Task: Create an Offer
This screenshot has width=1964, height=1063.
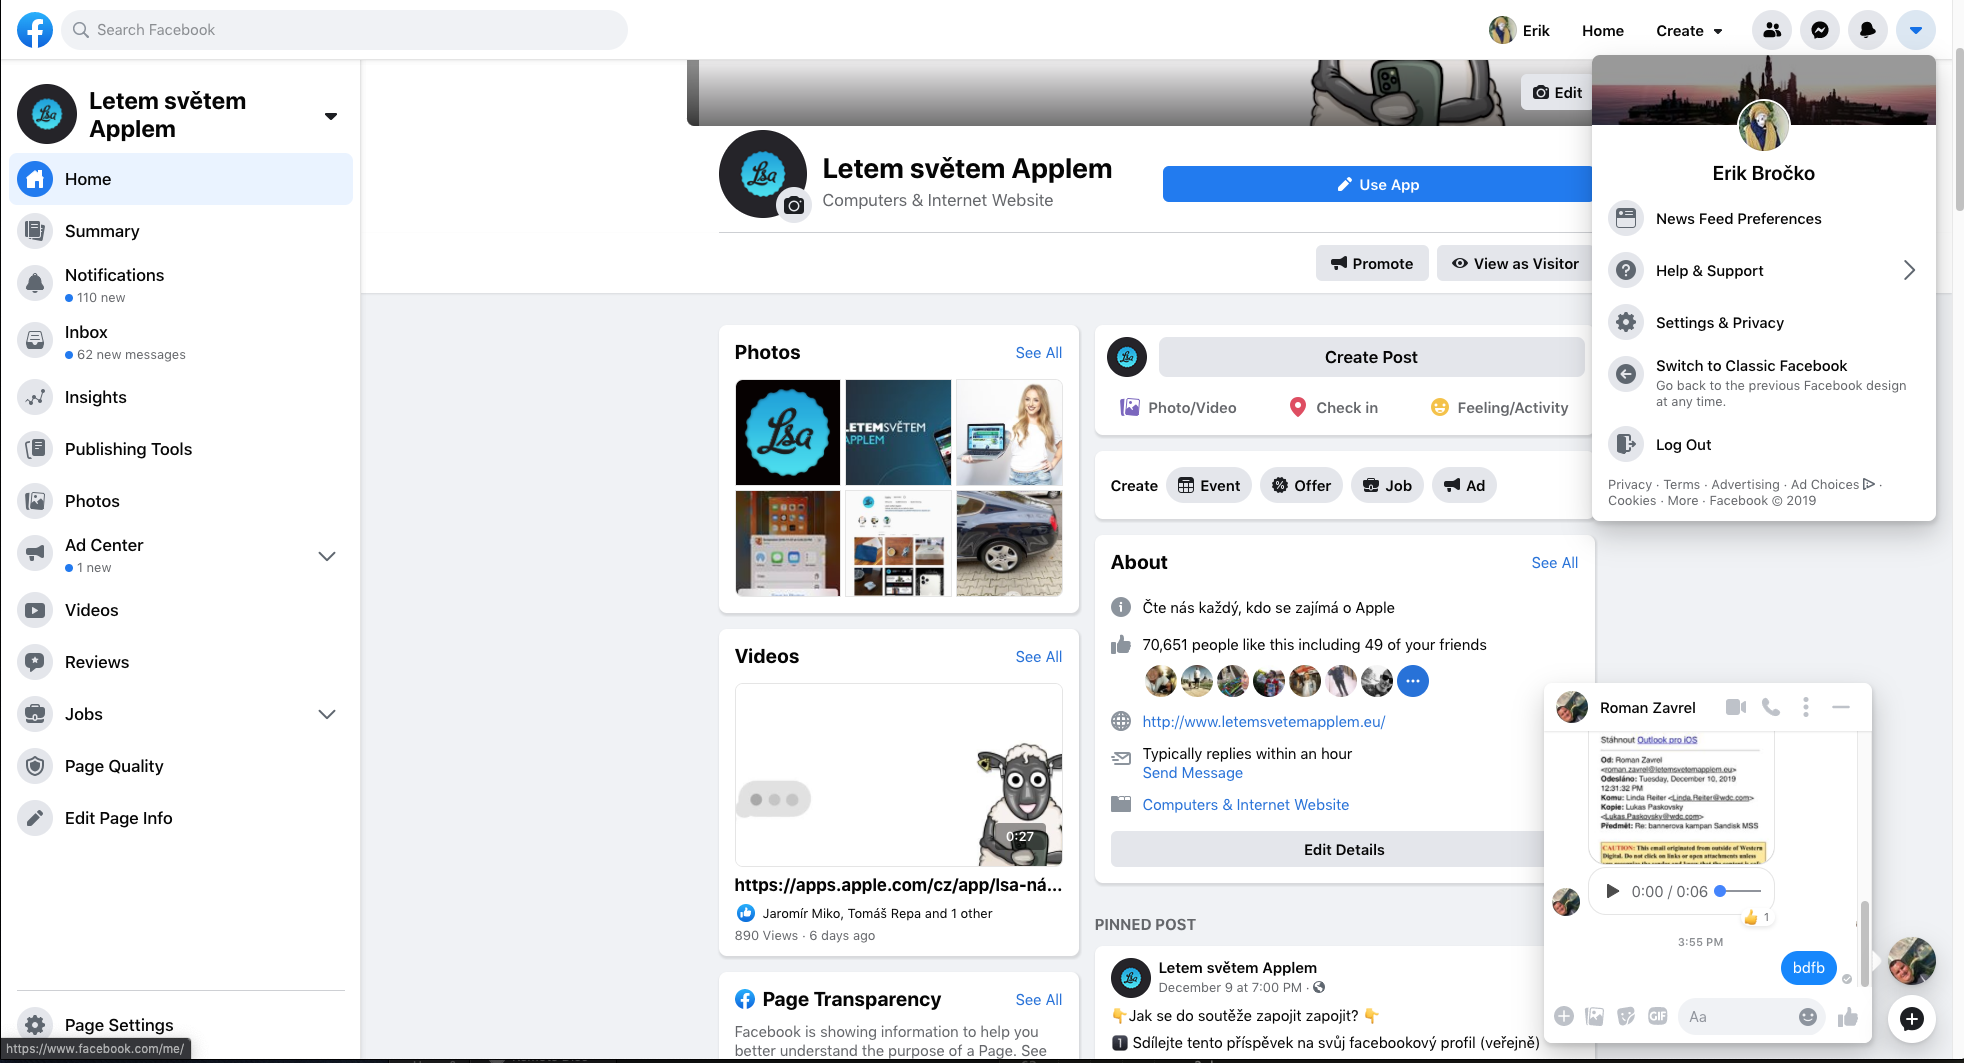Action: [1301, 485]
